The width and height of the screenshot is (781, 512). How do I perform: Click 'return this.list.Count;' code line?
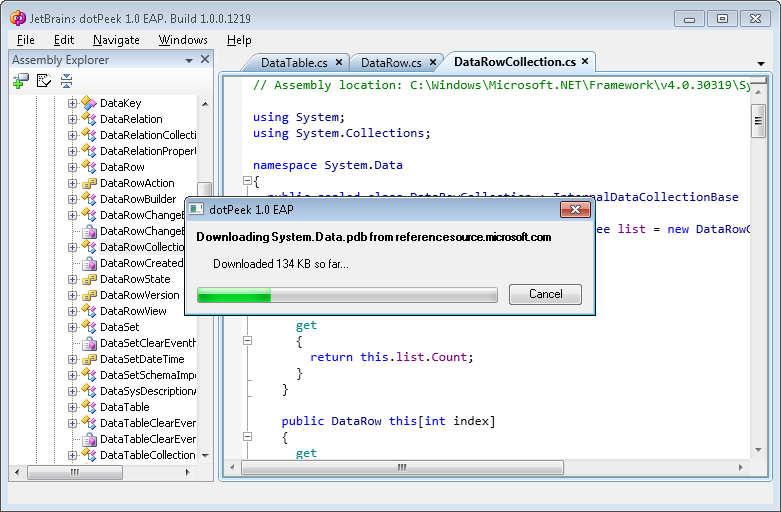tap(391, 357)
